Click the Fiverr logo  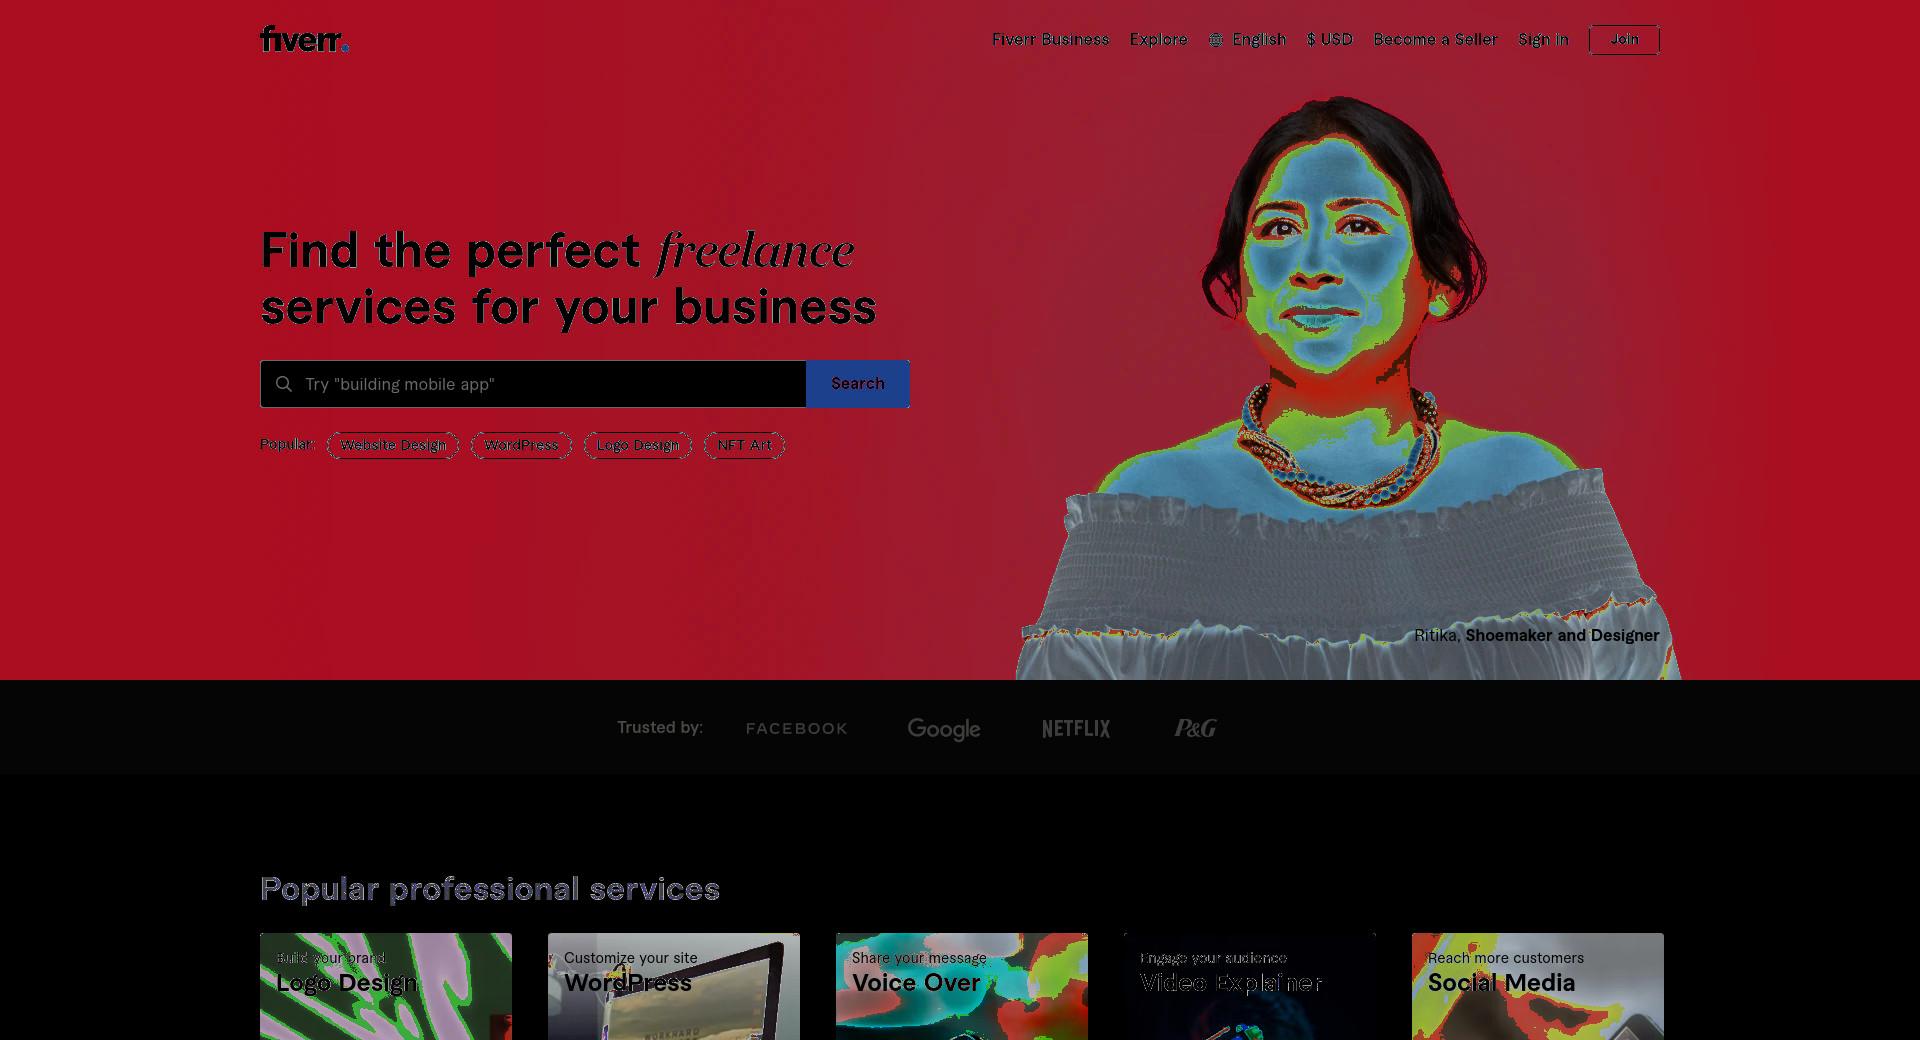tap(305, 39)
